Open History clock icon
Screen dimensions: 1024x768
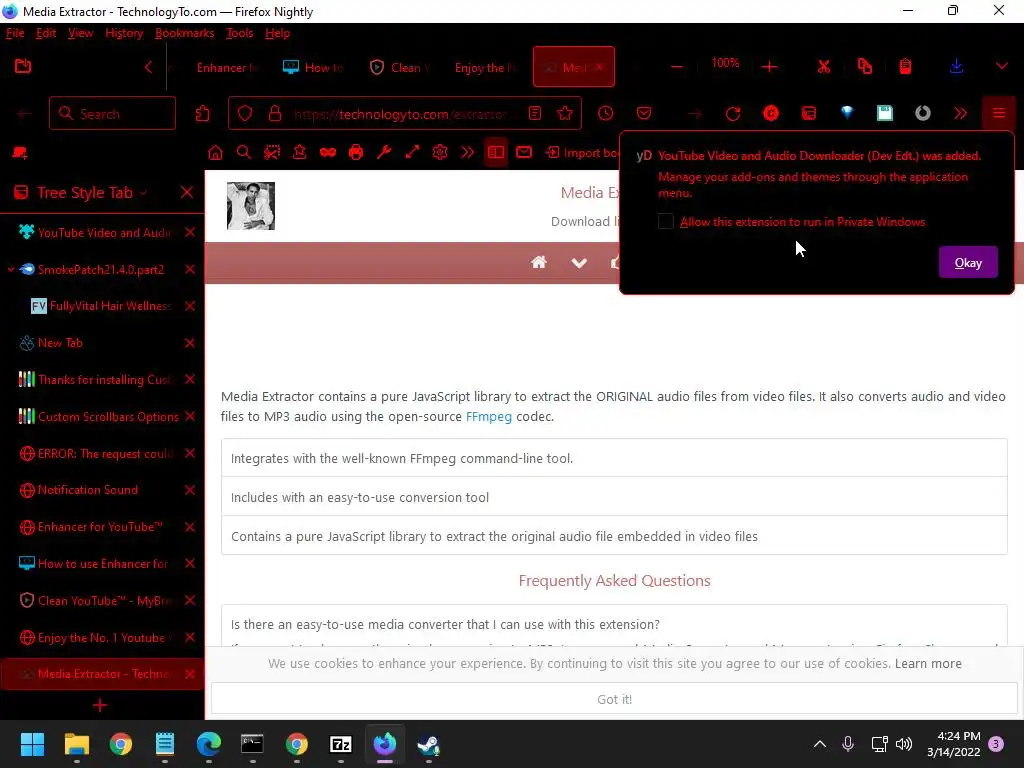pos(605,114)
